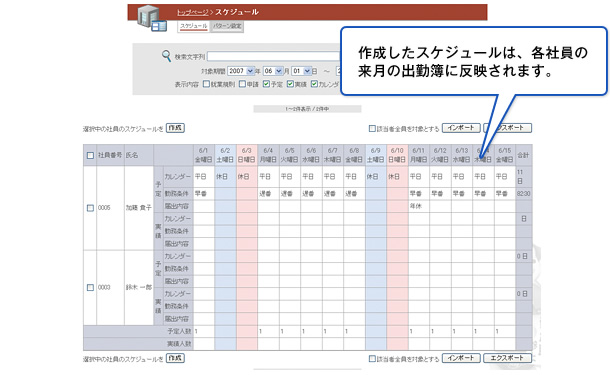Select employee 0003 row checkbox
The height and width of the screenshot is (375, 610).
[x=90, y=287]
